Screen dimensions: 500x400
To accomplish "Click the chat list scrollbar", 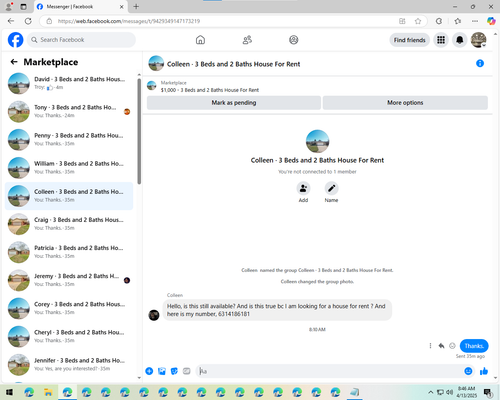I will [x=139, y=131].
